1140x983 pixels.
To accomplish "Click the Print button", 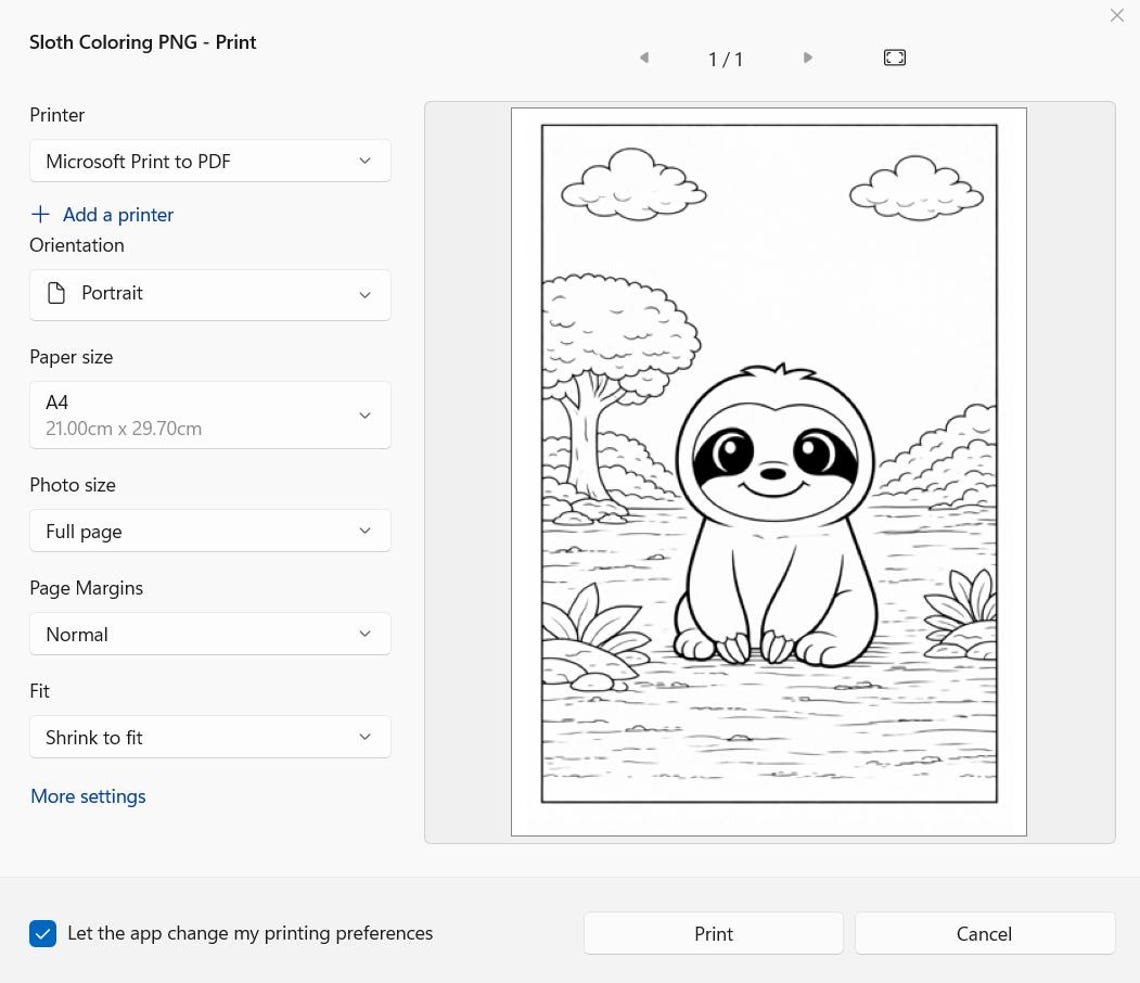I will coord(713,934).
